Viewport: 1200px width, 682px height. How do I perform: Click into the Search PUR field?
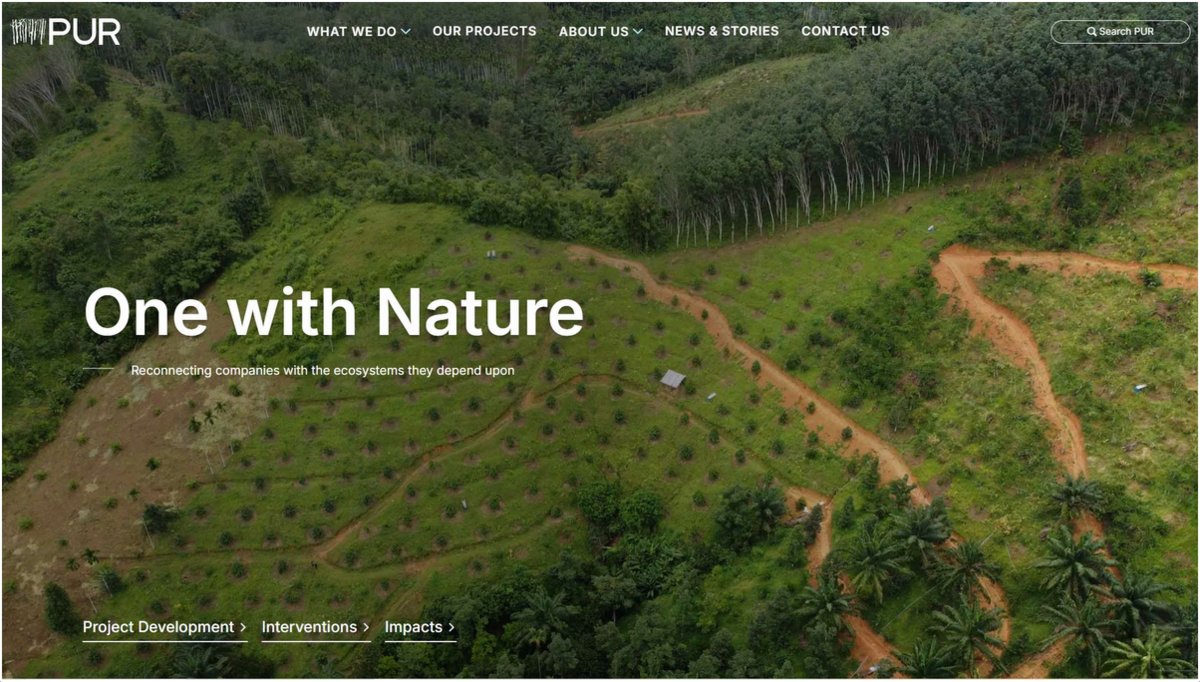click(x=1120, y=32)
